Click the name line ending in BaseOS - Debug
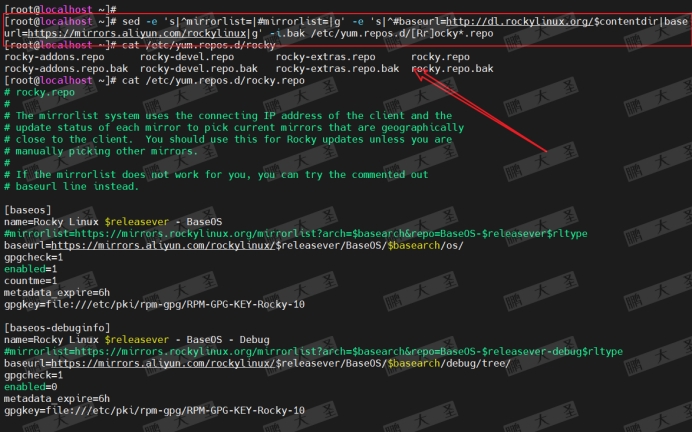The image size is (692, 432). 150,340
